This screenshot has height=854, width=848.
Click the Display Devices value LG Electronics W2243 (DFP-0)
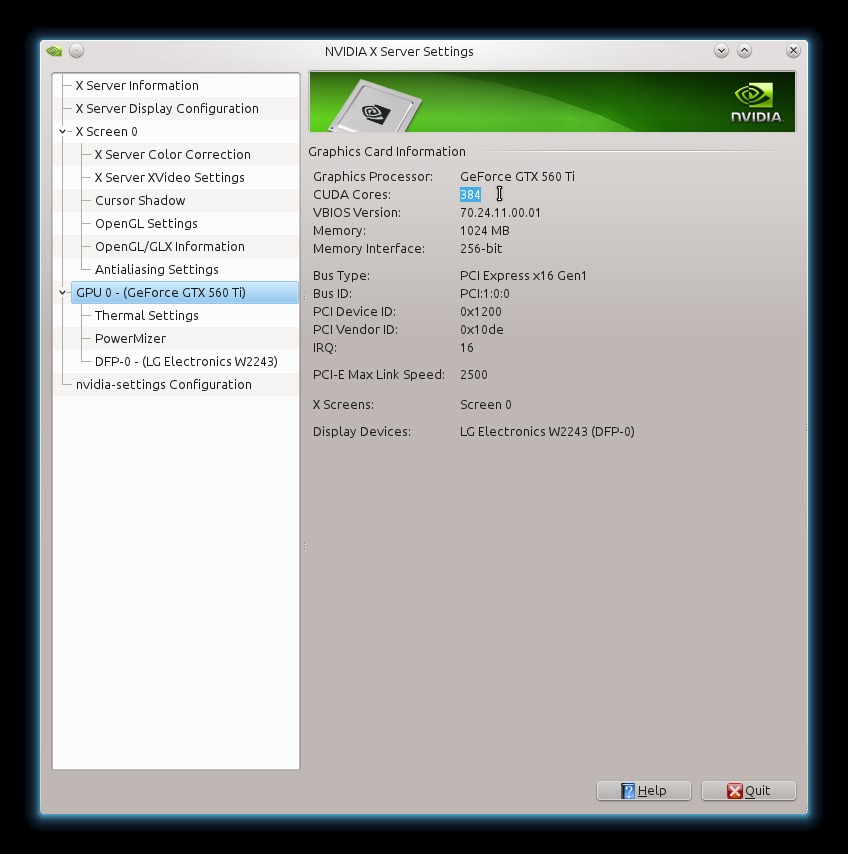coord(547,431)
